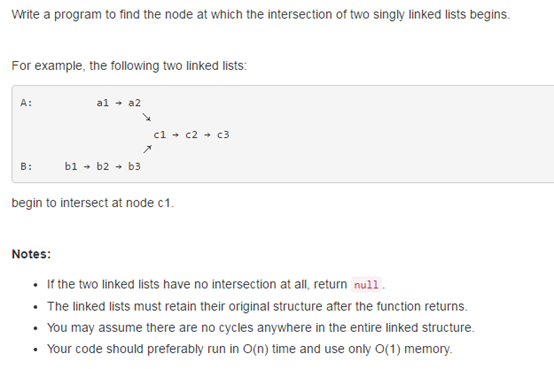The height and width of the screenshot is (369, 554).
Task: Click the pink null code label
Action: coord(366,285)
